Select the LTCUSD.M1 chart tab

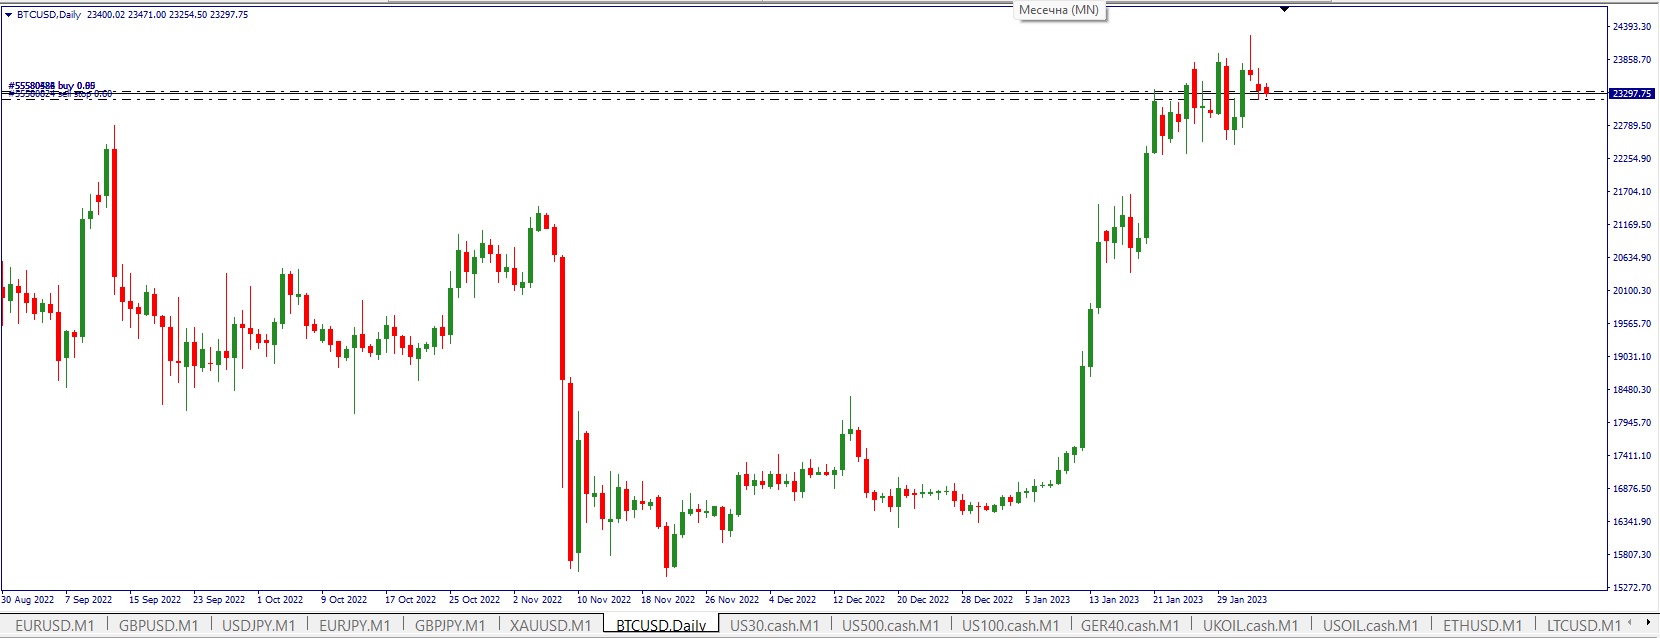point(1584,626)
